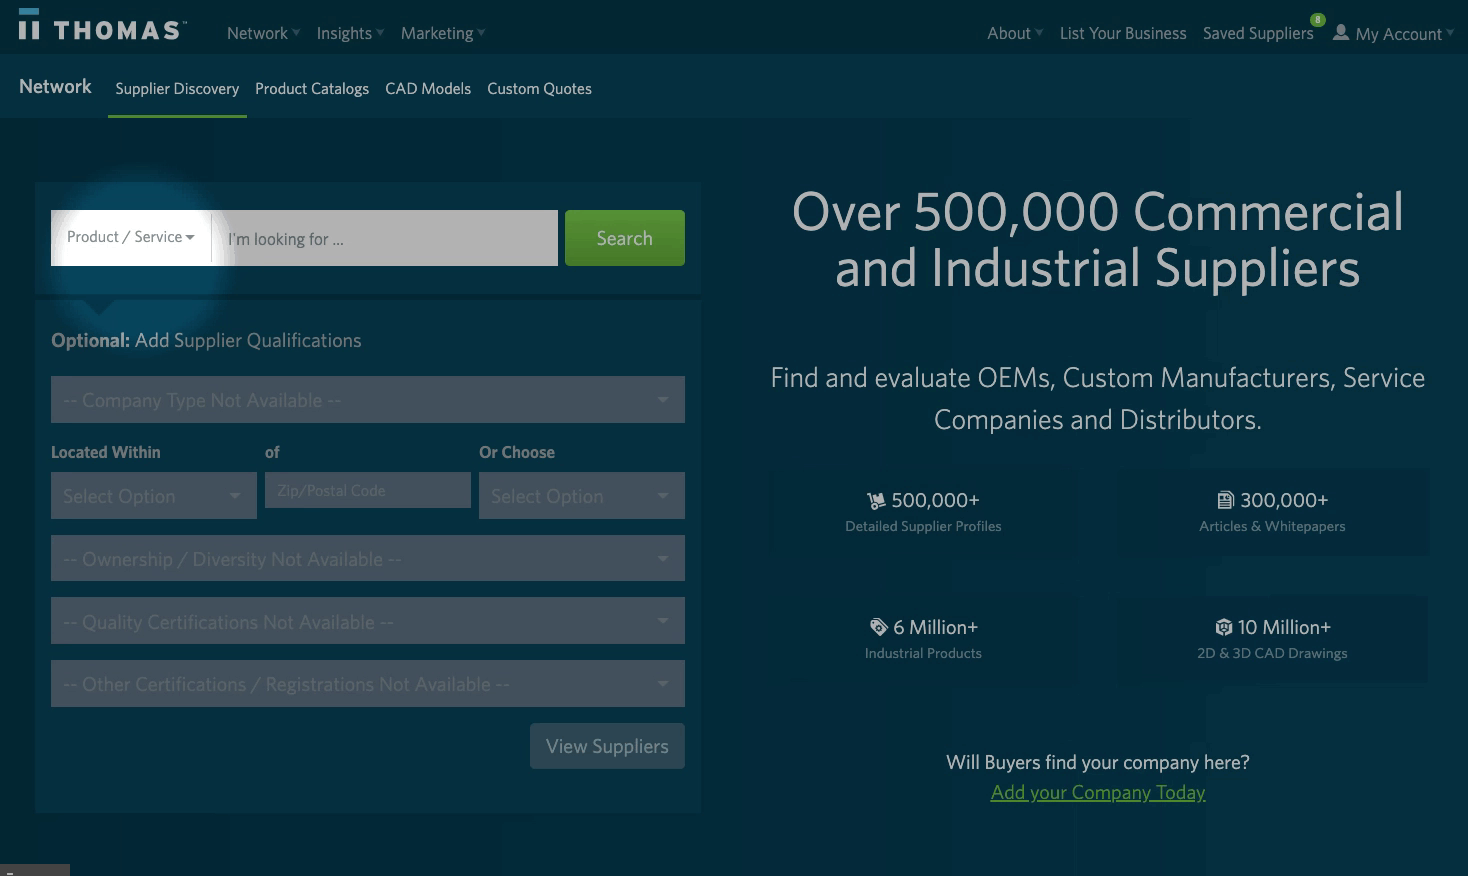Click the Saved Suppliers count badge

(1318, 20)
